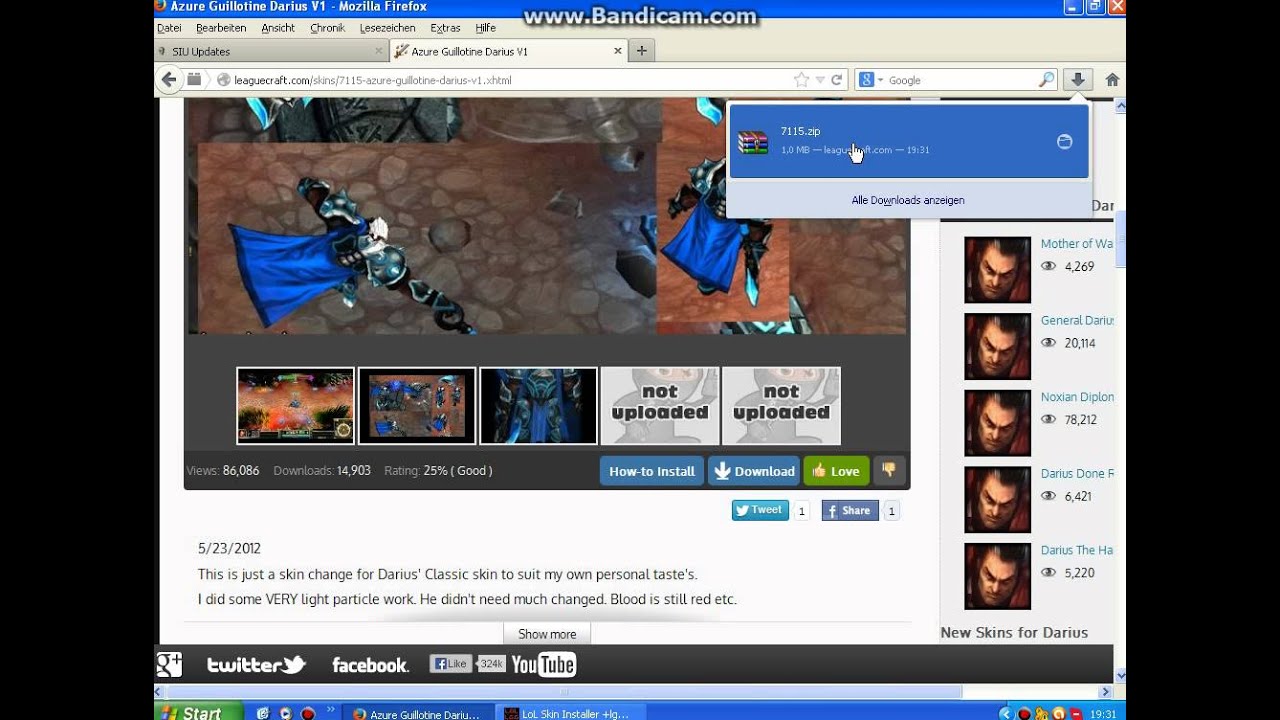This screenshot has height=720, width=1280.
Task: Click the Facebook Like button in footer
Action: coord(450,663)
